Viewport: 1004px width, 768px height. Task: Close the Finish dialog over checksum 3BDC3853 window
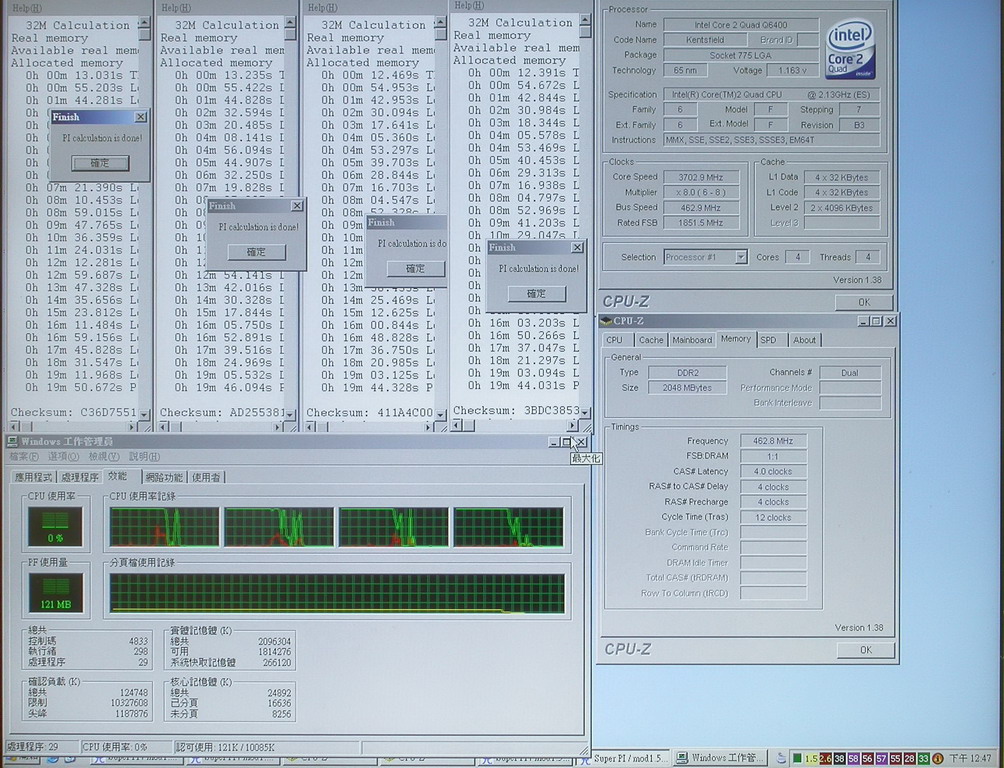pos(577,247)
